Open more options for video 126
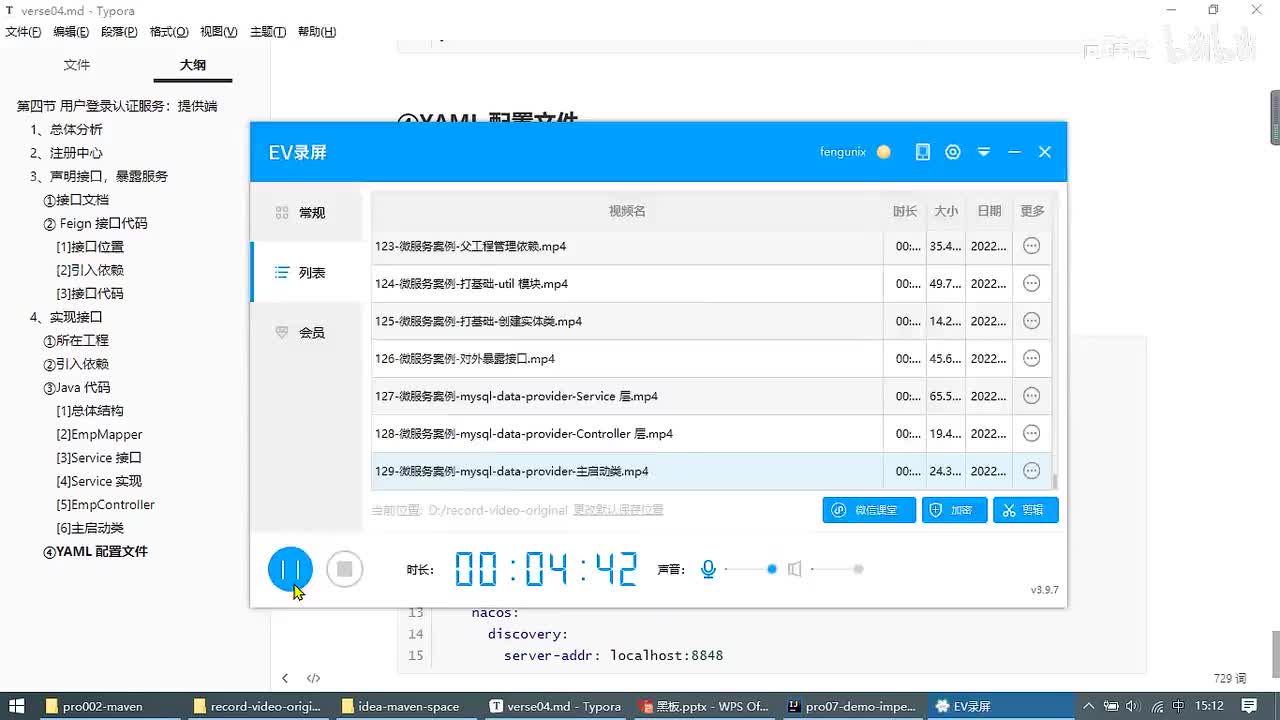 (x=1032, y=358)
